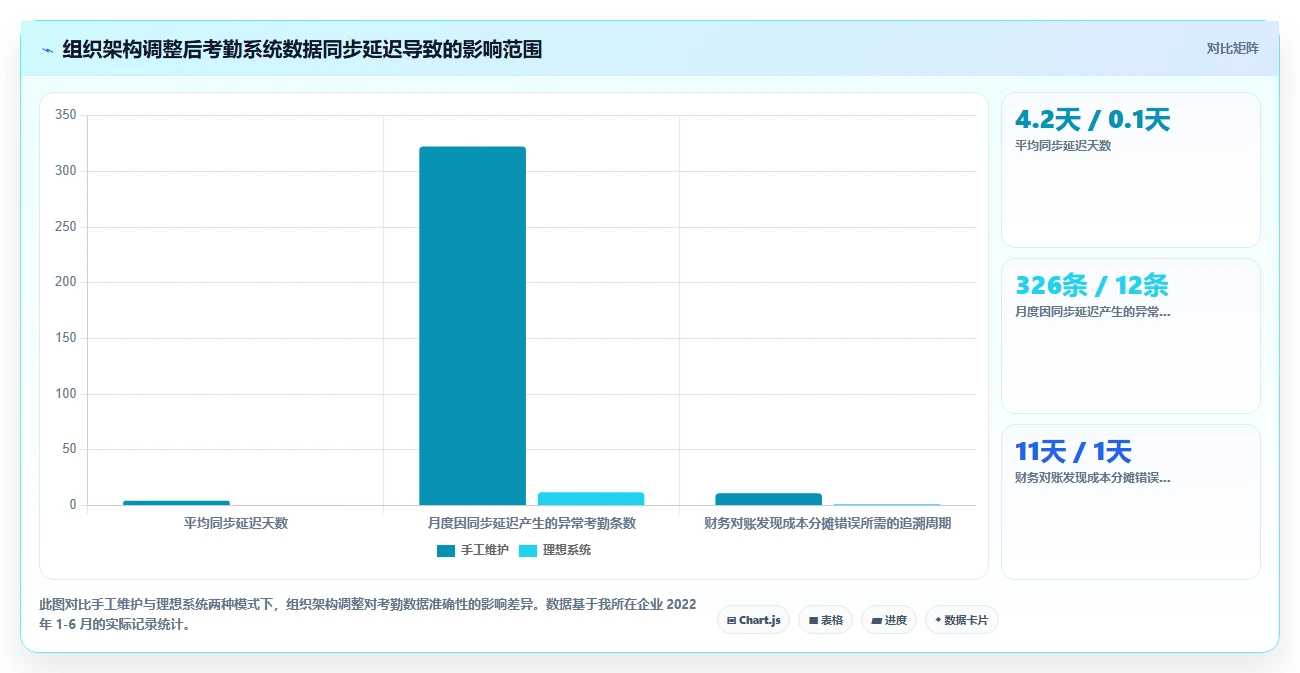Click the y-axis value 300
Viewport: 1300px width, 673px height.
point(66,171)
